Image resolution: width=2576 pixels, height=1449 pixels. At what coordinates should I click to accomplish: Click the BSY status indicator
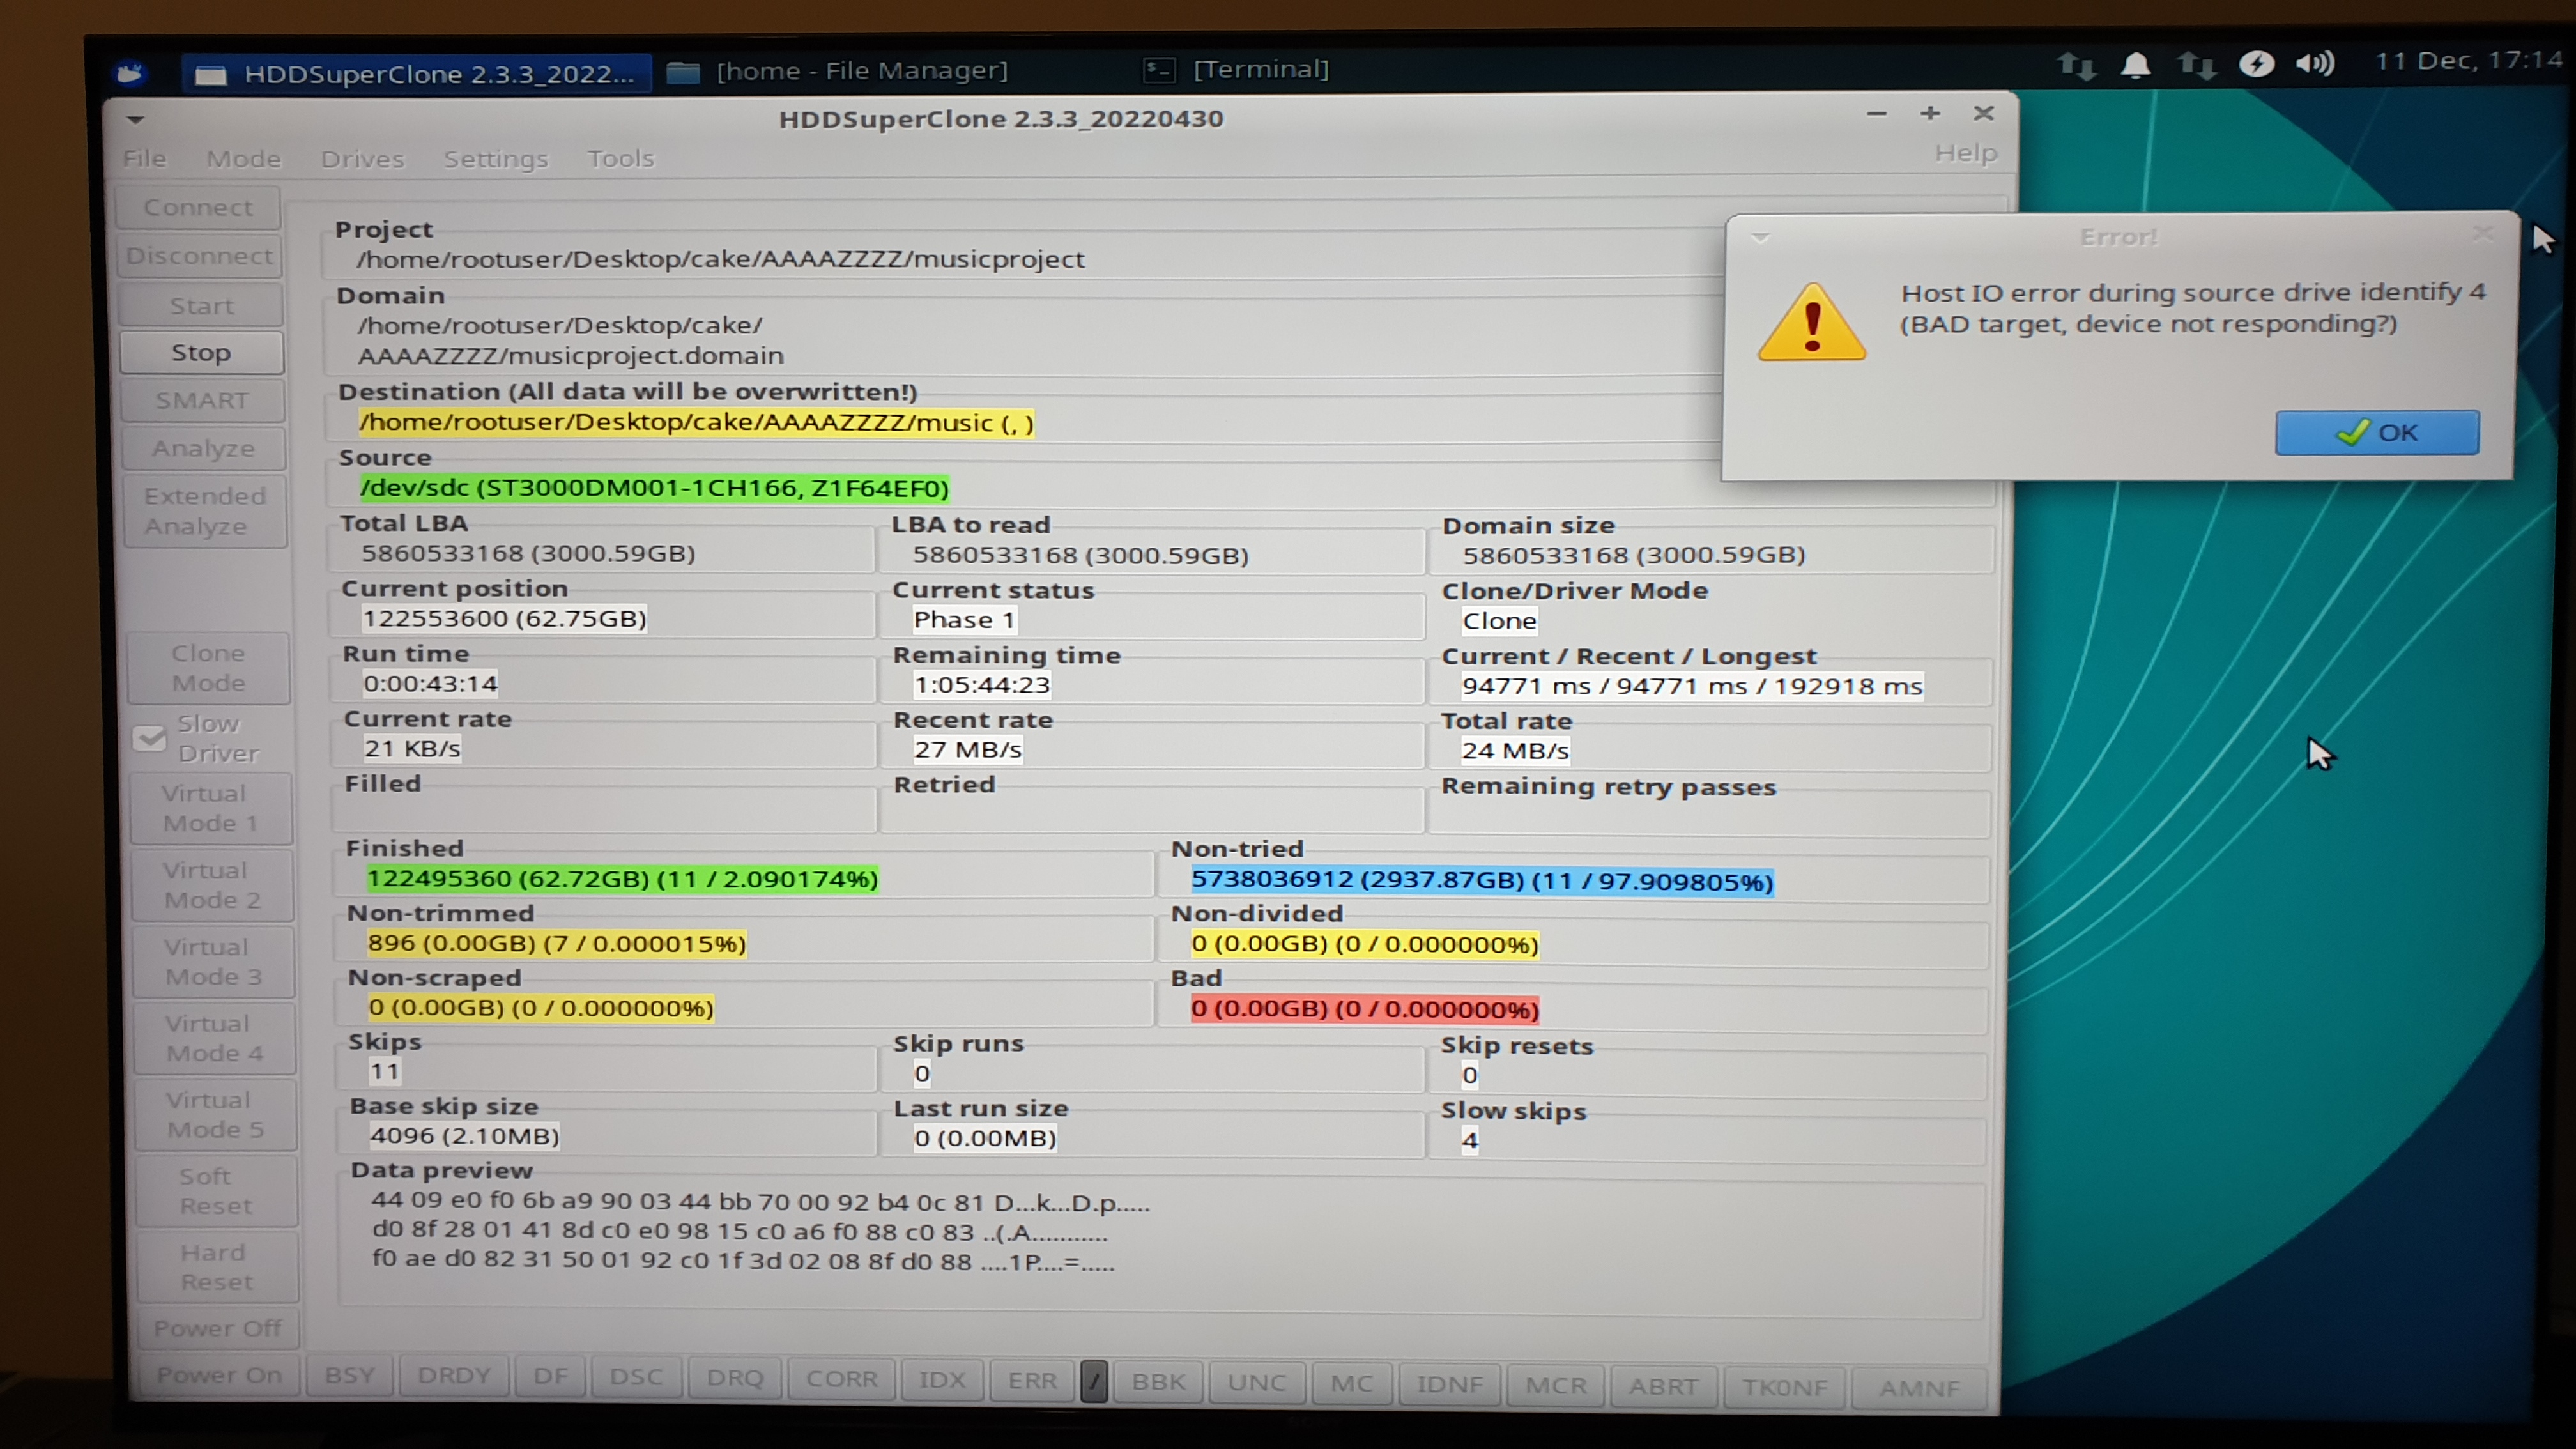click(x=350, y=1376)
